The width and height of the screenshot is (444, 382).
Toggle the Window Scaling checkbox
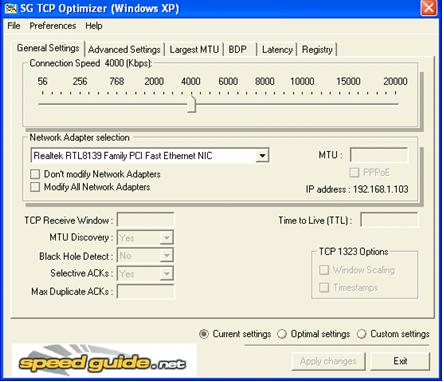click(x=324, y=270)
